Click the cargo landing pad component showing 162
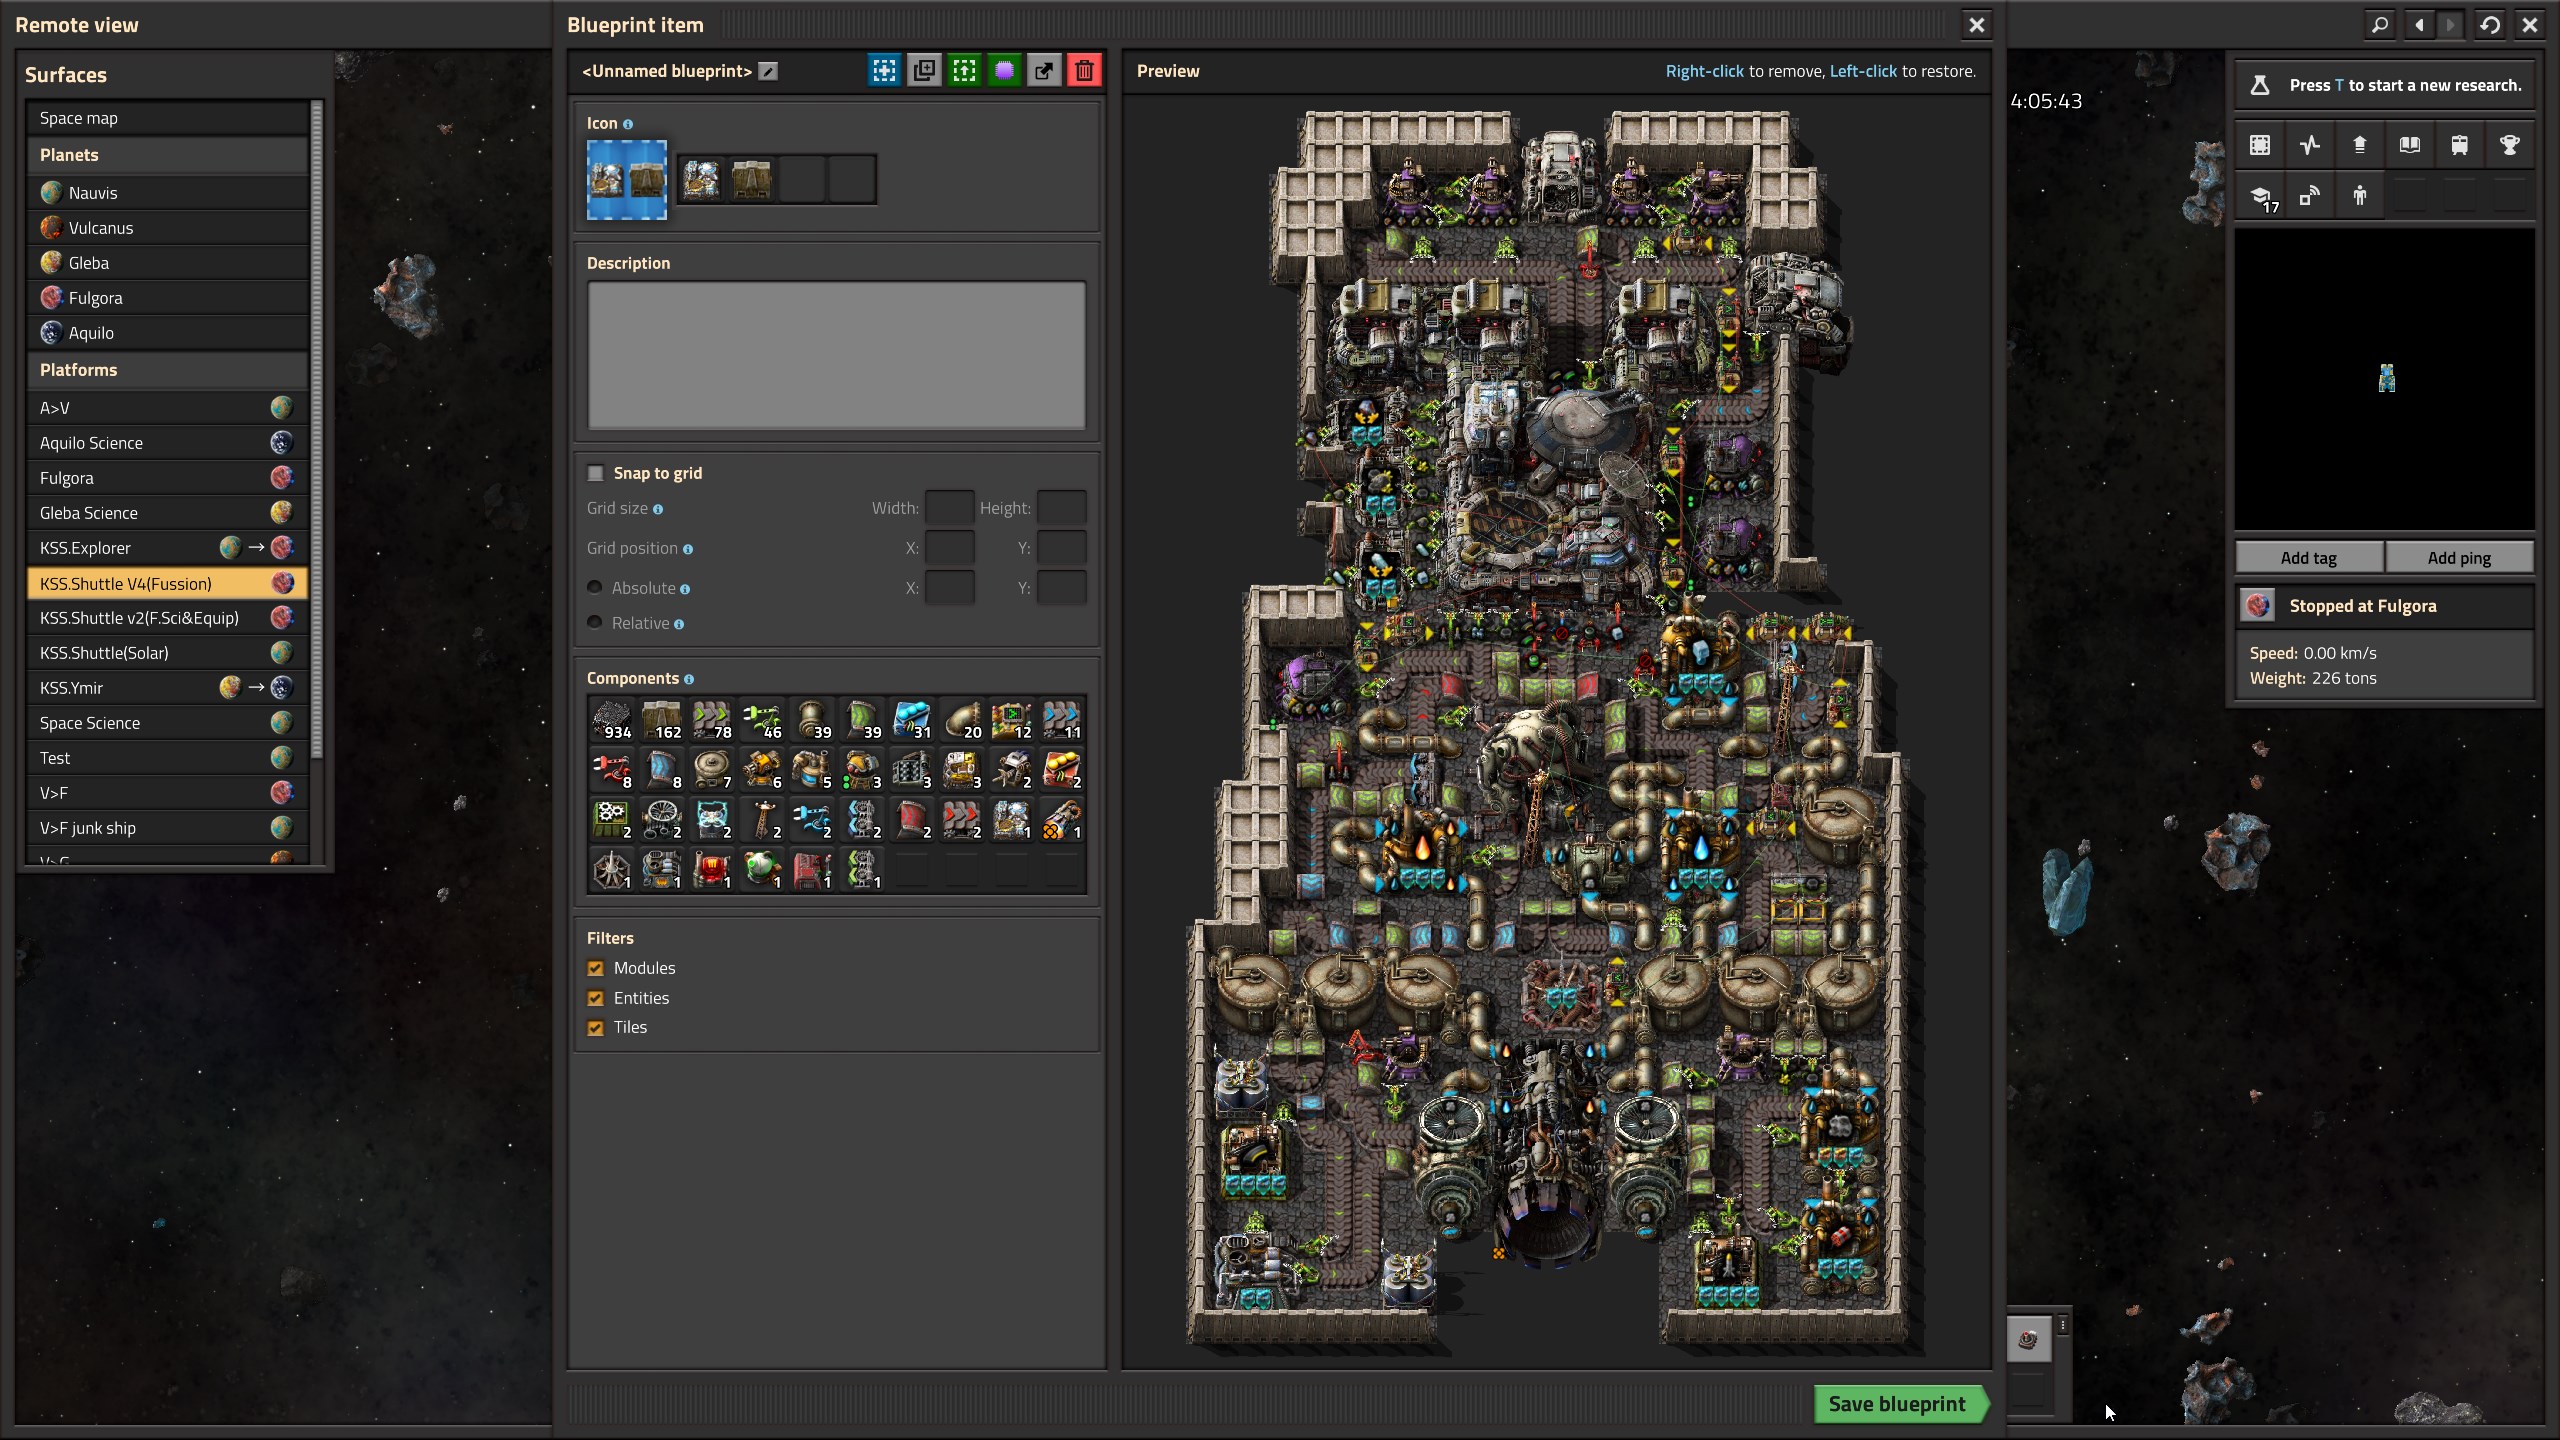The image size is (2560, 1440). click(x=662, y=720)
